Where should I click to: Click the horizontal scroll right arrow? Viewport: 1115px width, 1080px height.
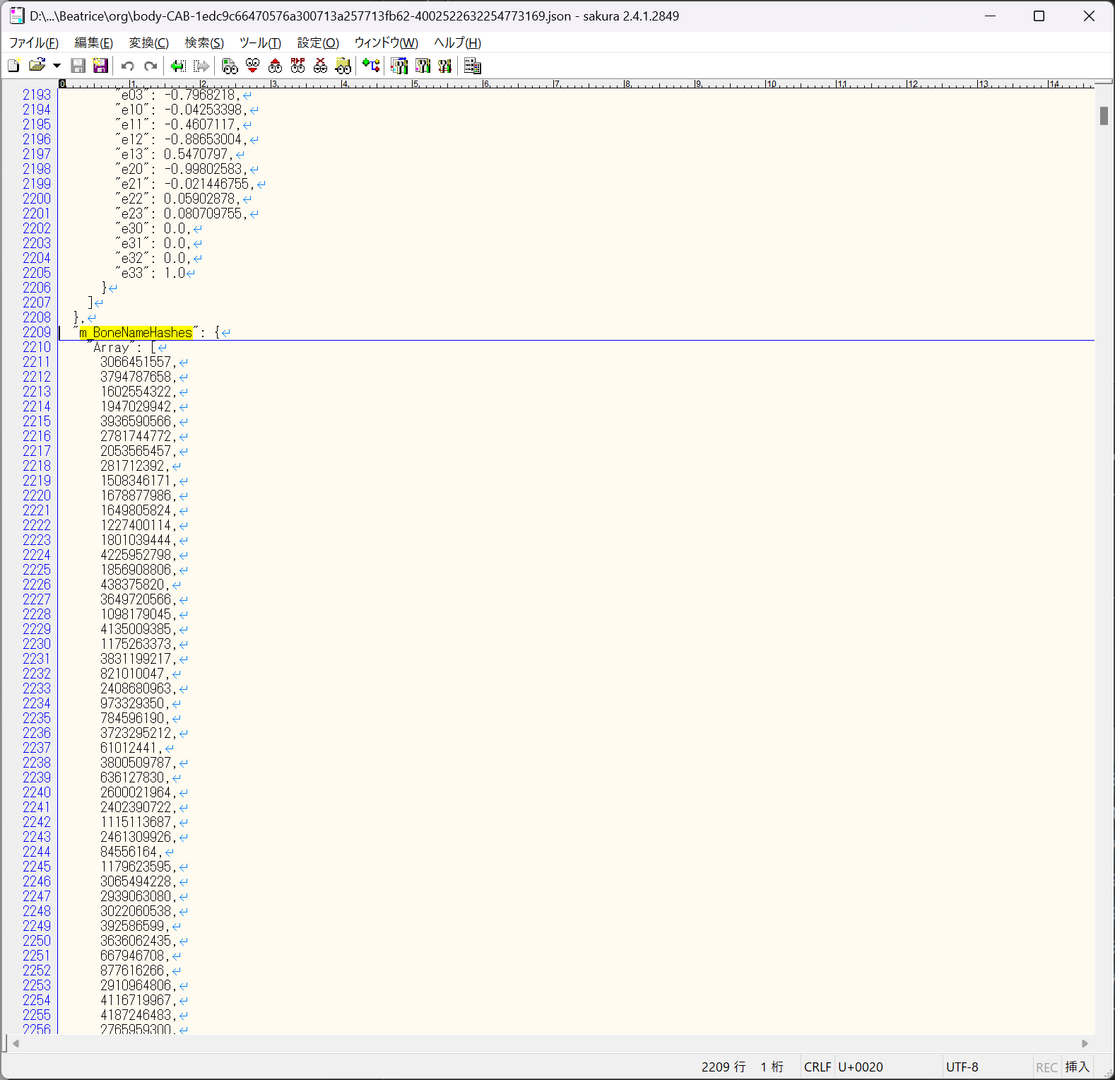(x=1084, y=1044)
